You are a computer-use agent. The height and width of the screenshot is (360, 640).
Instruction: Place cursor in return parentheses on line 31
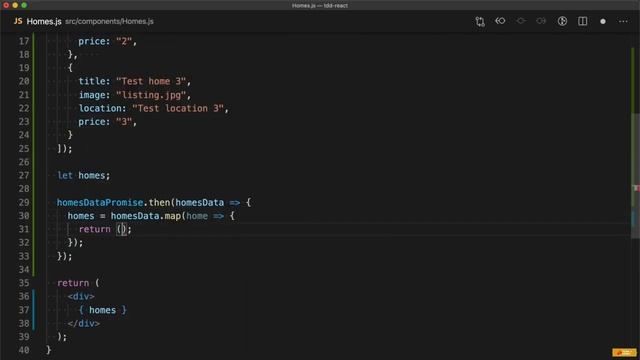[x=123, y=229]
